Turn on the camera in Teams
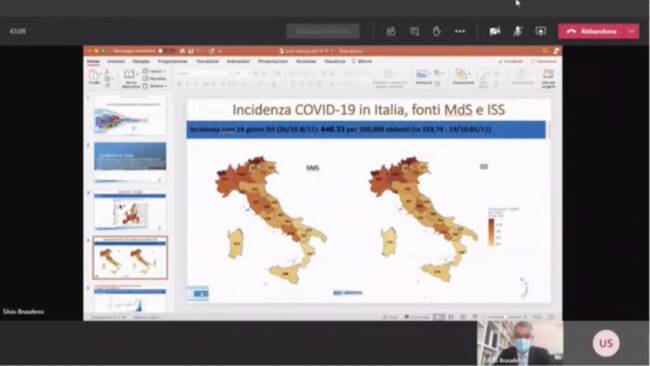 tap(495, 32)
